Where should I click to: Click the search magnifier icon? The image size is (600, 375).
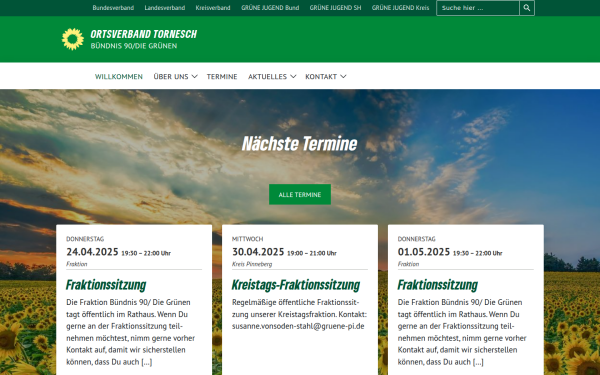pyautogui.click(x=527, y=8)
